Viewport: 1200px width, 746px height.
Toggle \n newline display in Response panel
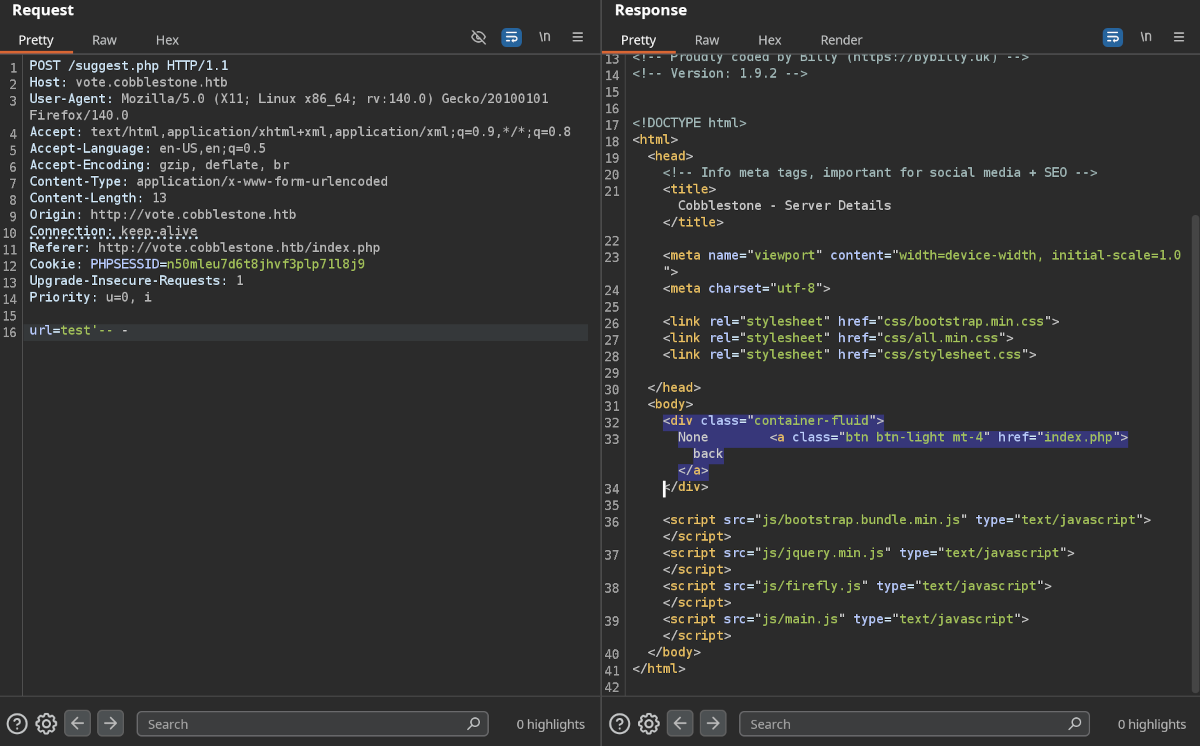click(x=1146, y=37)
